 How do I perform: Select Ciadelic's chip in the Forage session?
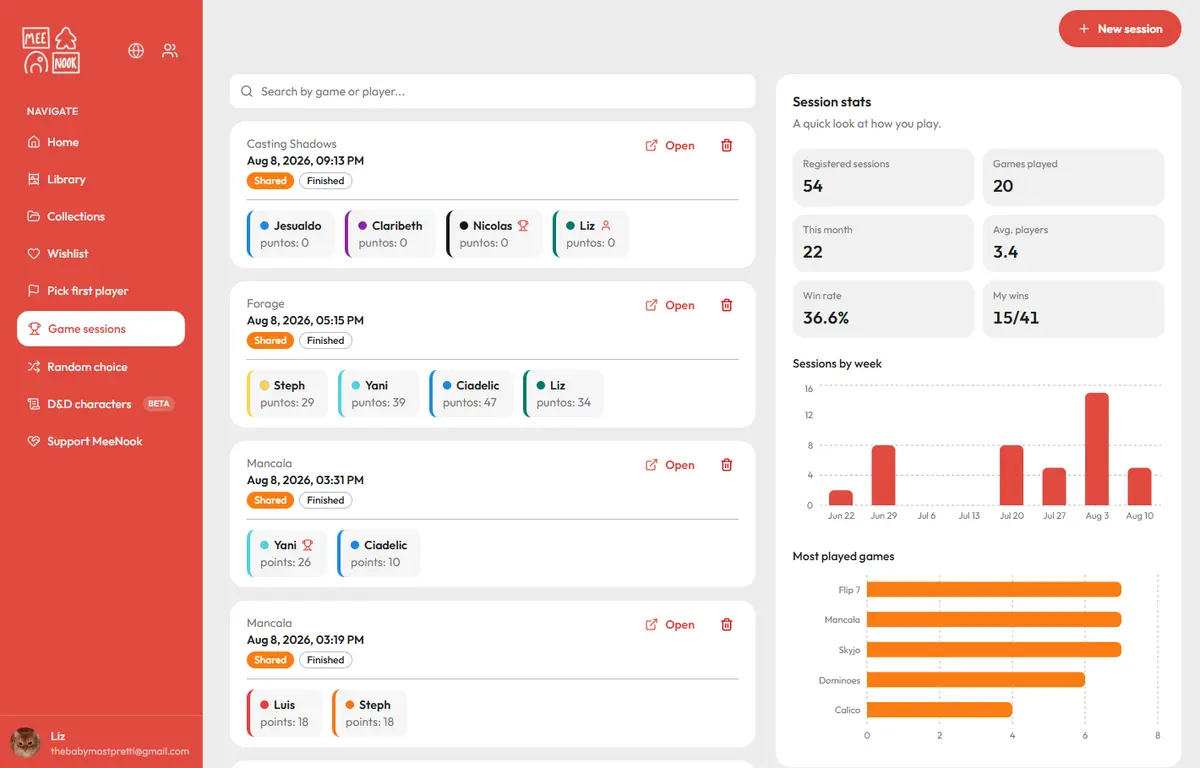point(471,394)
